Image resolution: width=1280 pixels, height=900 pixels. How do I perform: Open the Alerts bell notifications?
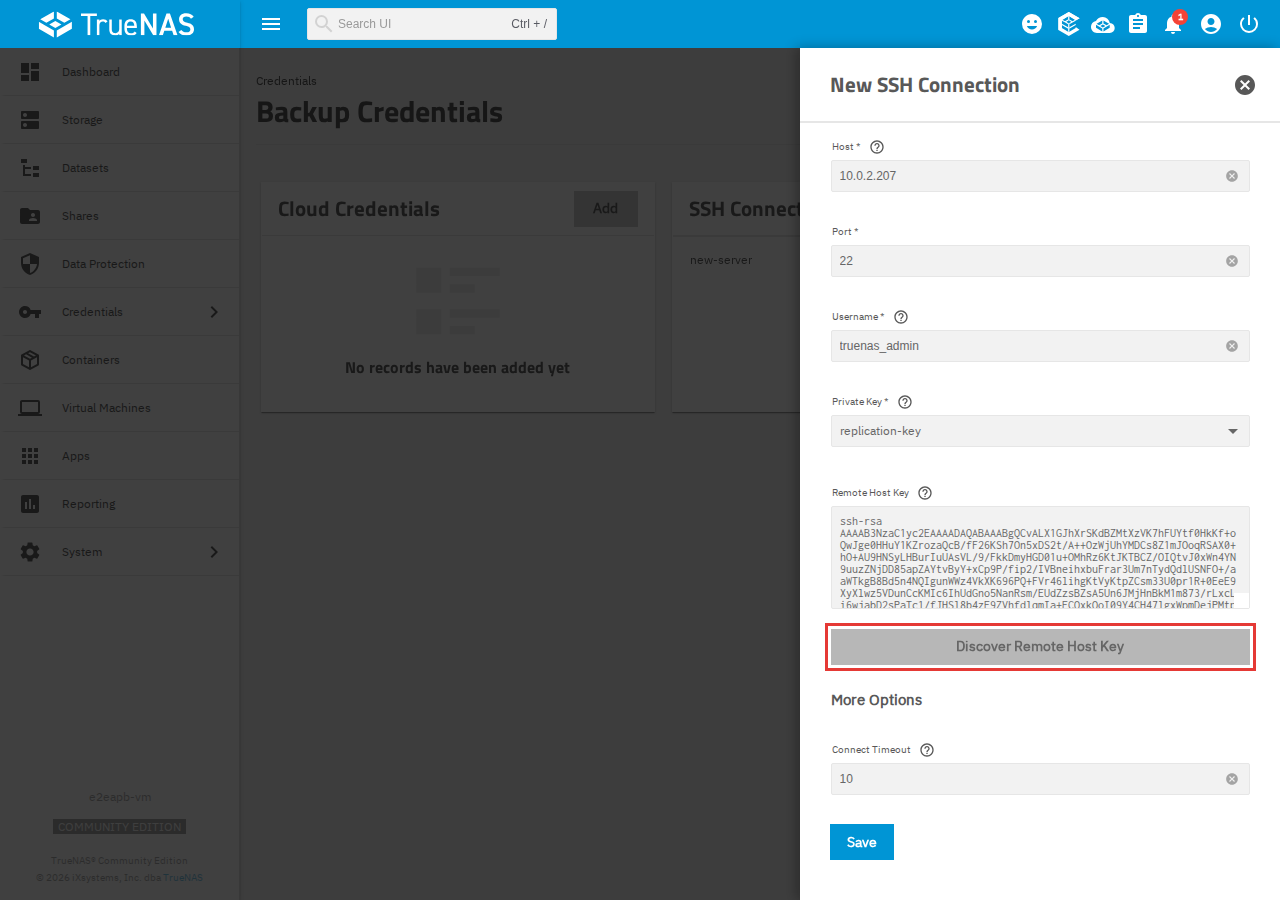coord(1174,24)
